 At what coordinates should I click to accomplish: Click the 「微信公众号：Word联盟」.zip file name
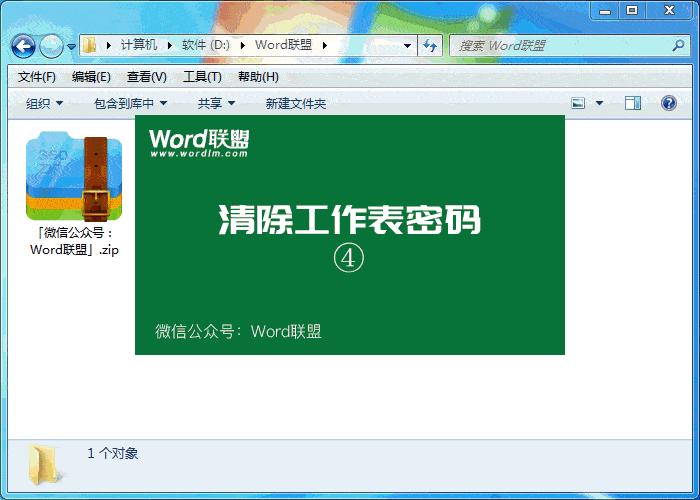point(75,241)
